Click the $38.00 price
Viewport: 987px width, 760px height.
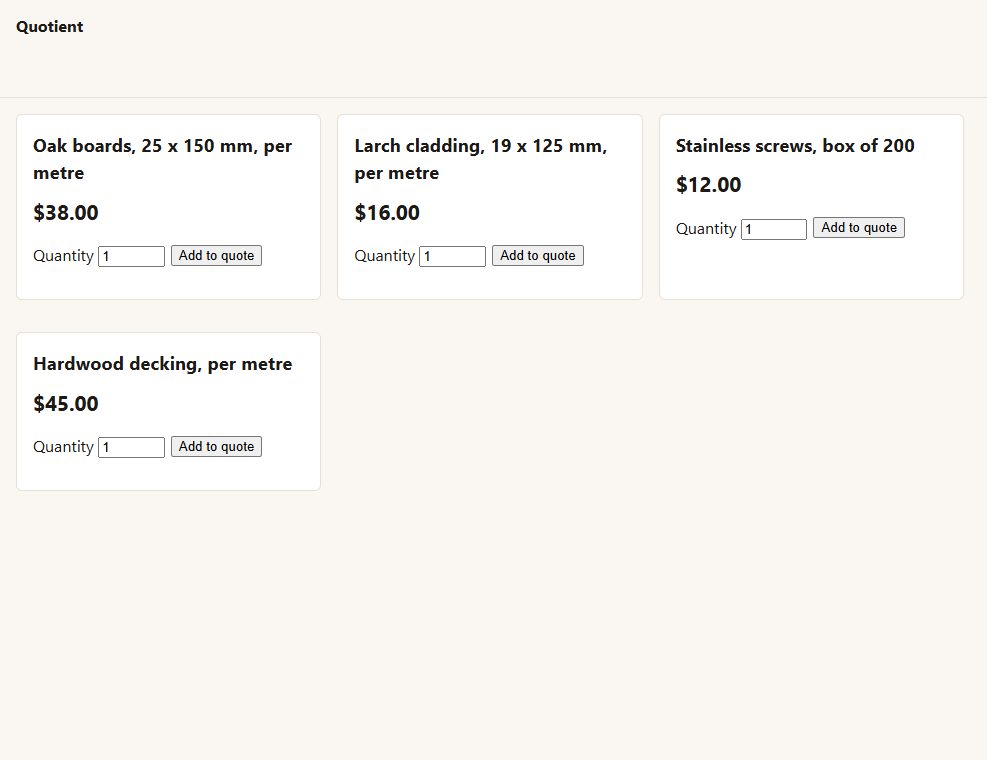66,213
